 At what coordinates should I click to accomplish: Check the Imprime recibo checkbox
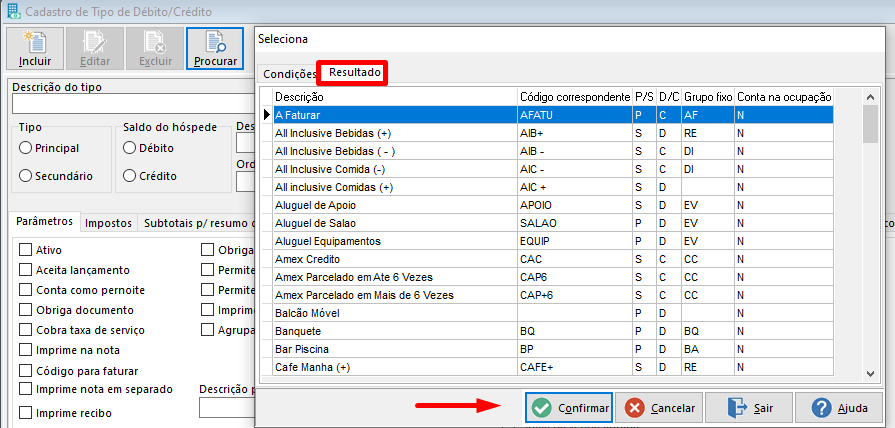point(25,413)
